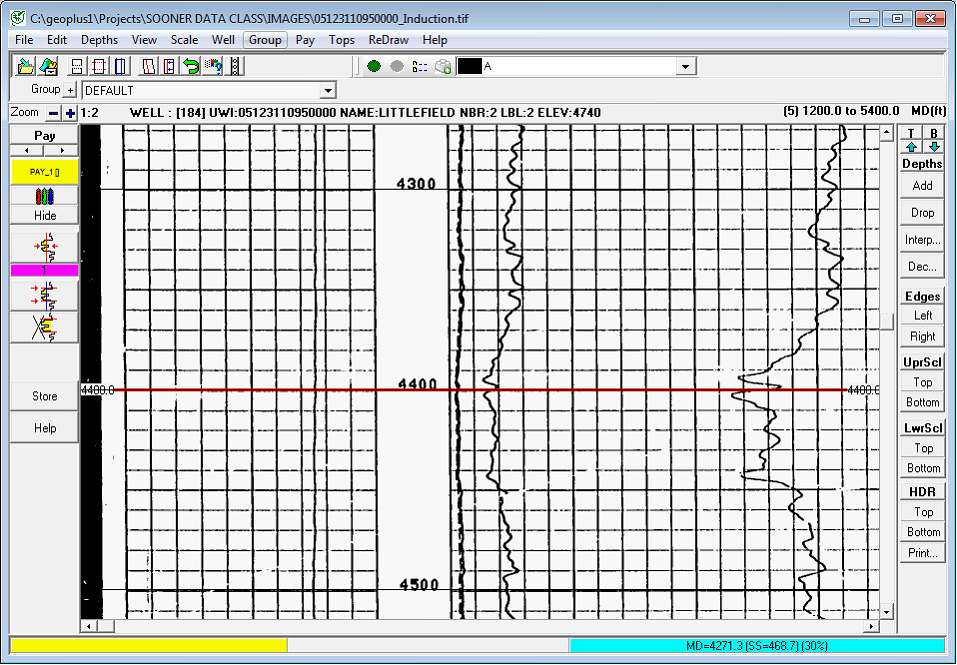This screenshot has height=665, width=957.
Task: Open the Depths menu
Action: pyautogui.click(x=99, y=40)
